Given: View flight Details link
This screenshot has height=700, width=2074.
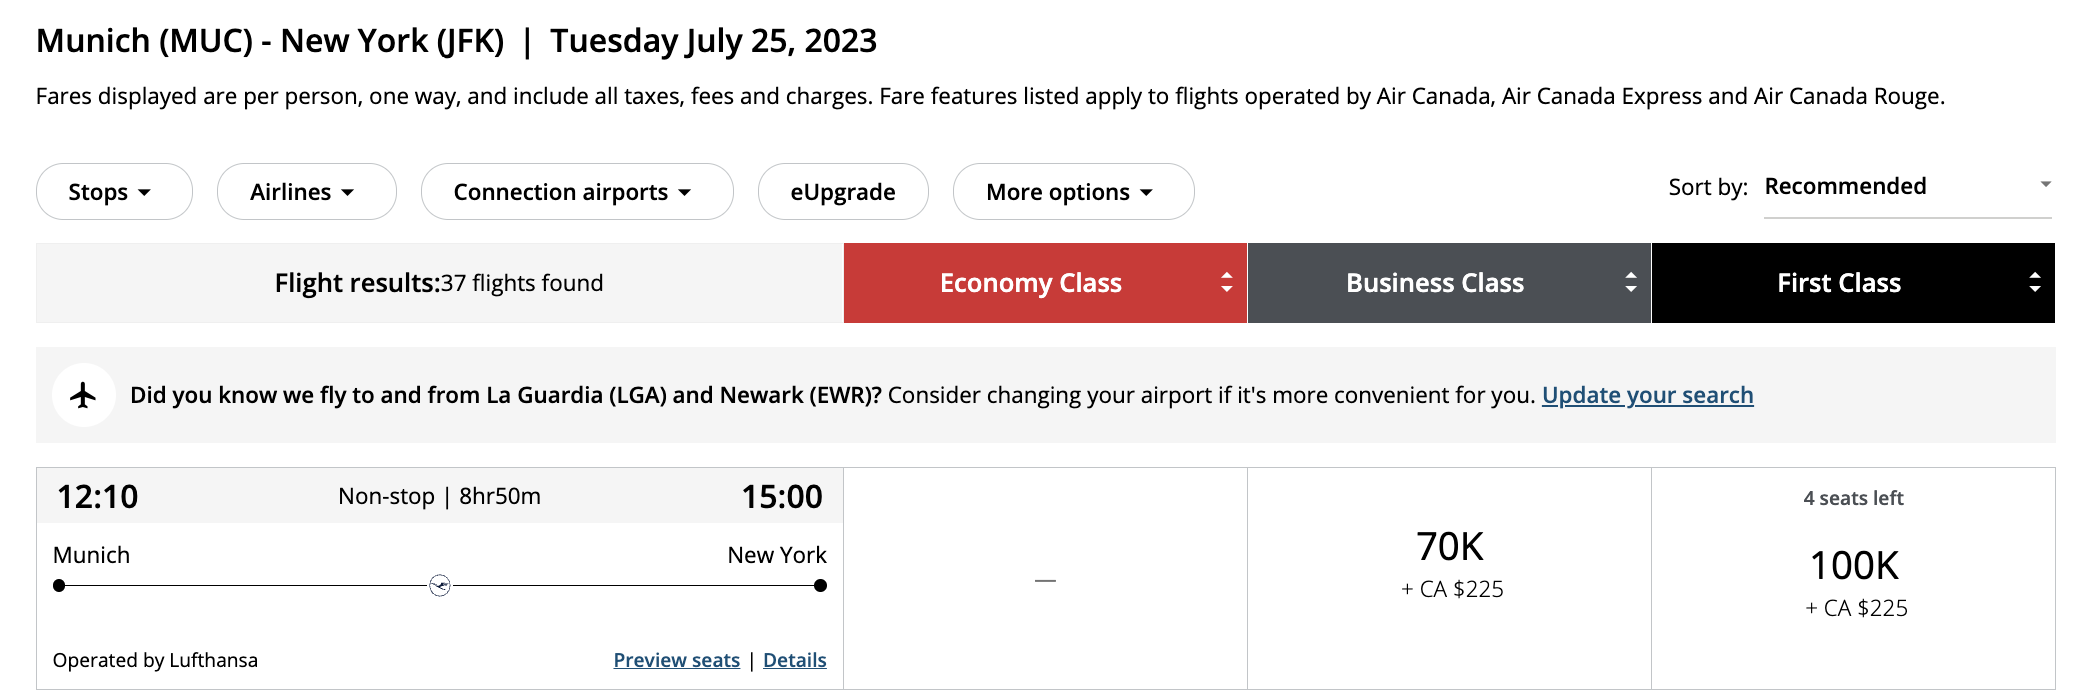Looking at the screenshot, I should point(794,660).
